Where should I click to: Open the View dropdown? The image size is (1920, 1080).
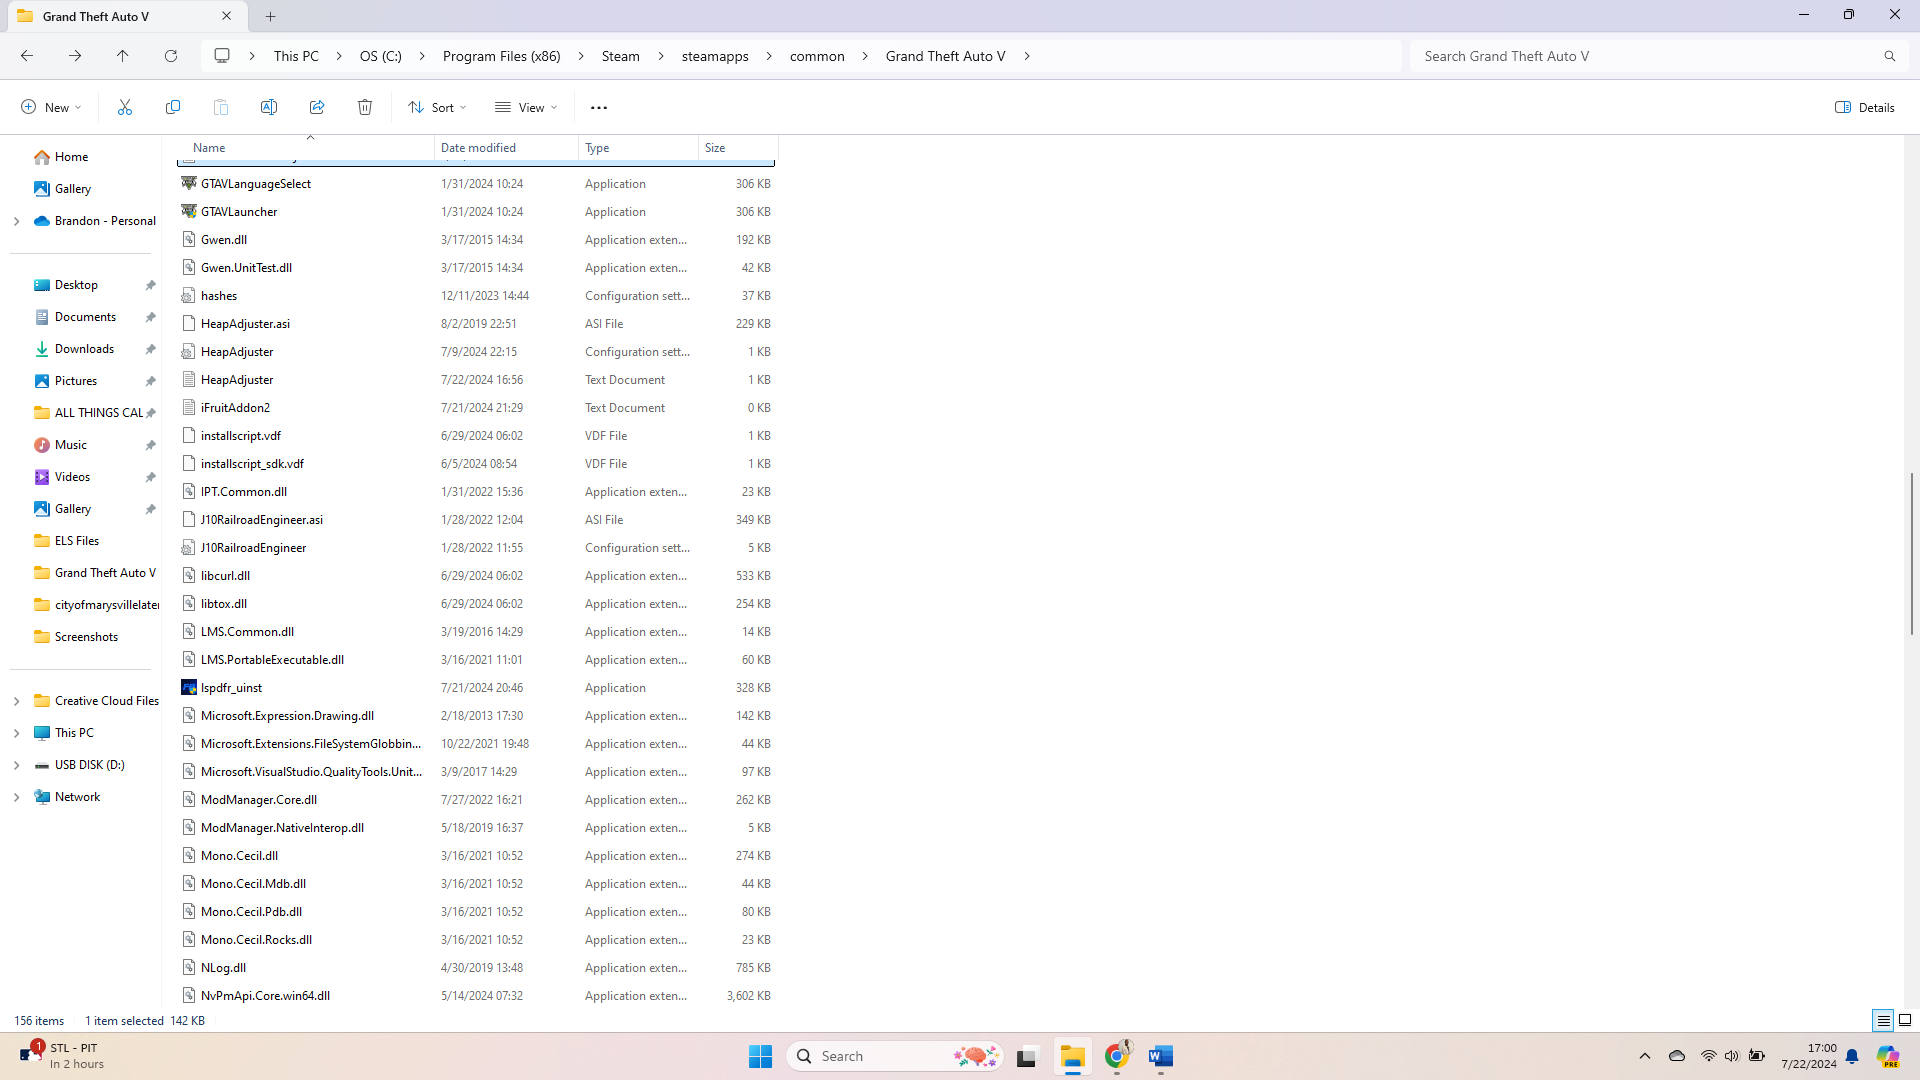coord(526,107)
